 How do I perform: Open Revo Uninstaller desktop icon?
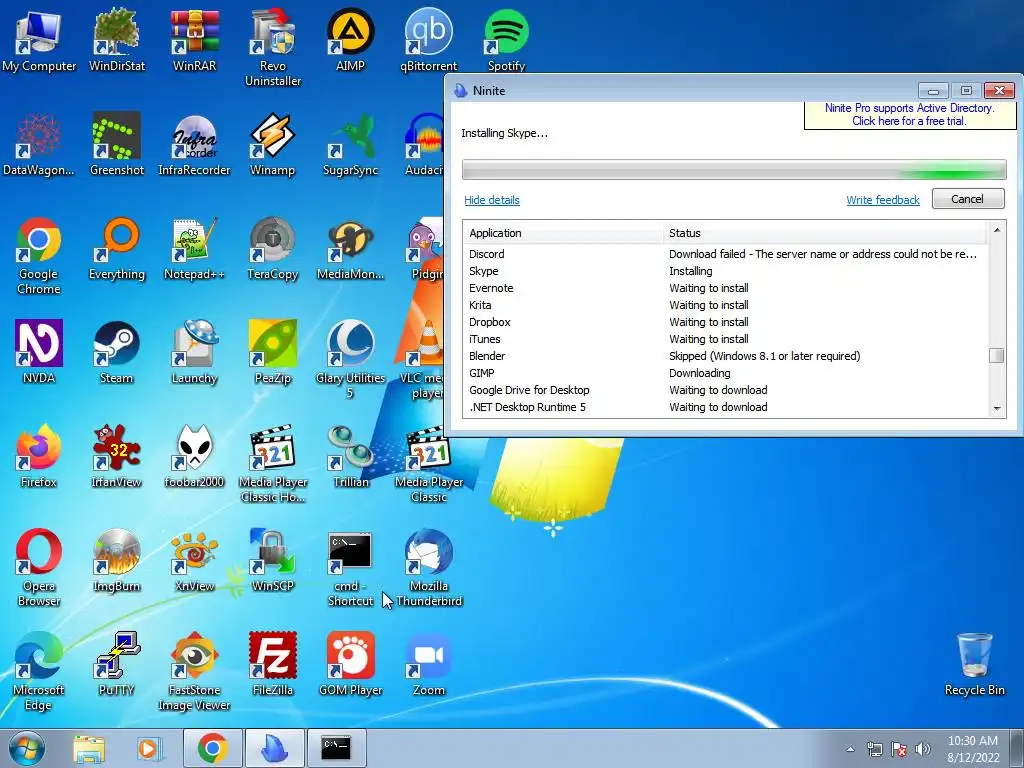272,47
